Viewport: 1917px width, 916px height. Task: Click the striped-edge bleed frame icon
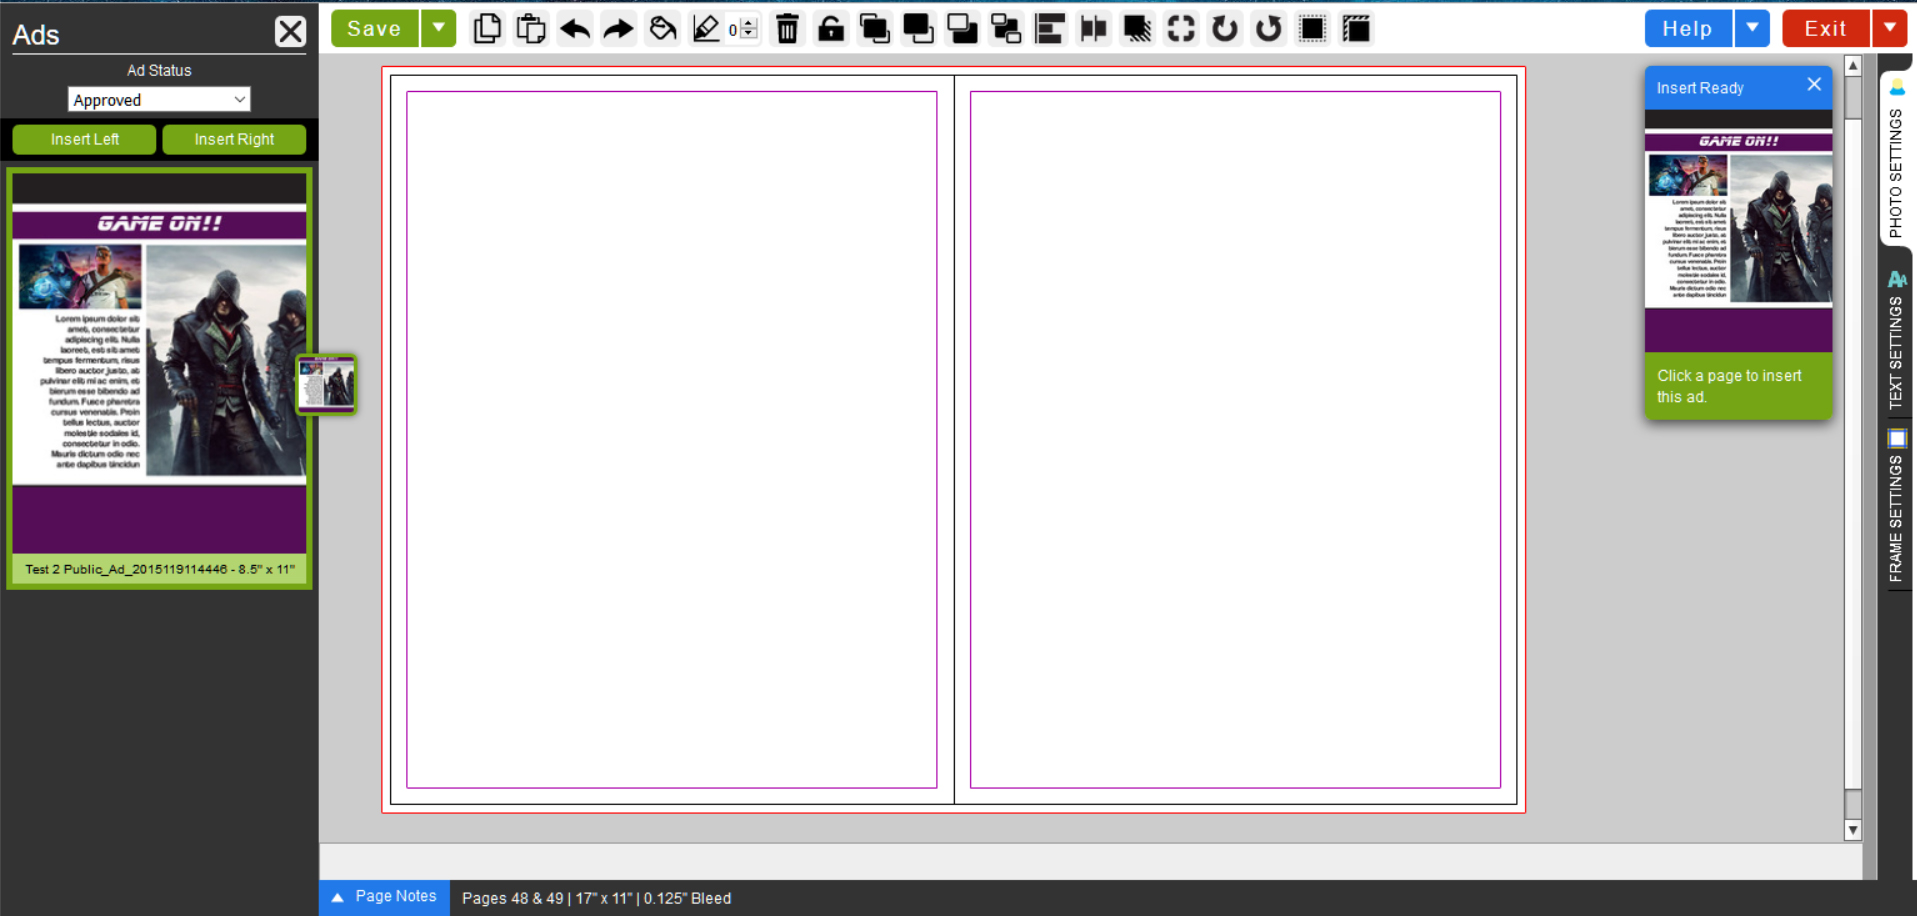1357,29
